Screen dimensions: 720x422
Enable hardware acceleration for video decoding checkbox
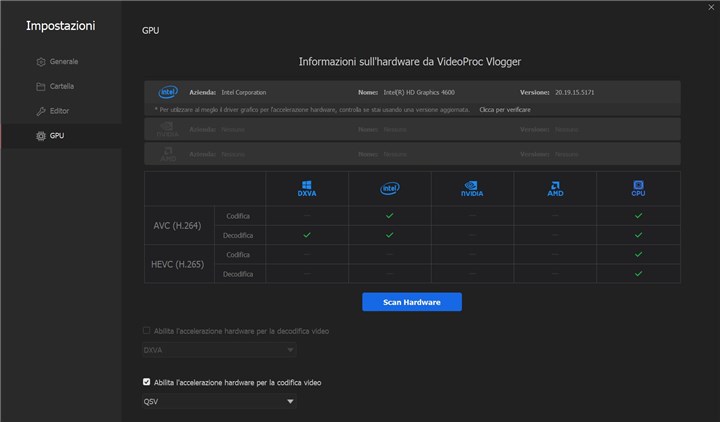pos(147,330)
